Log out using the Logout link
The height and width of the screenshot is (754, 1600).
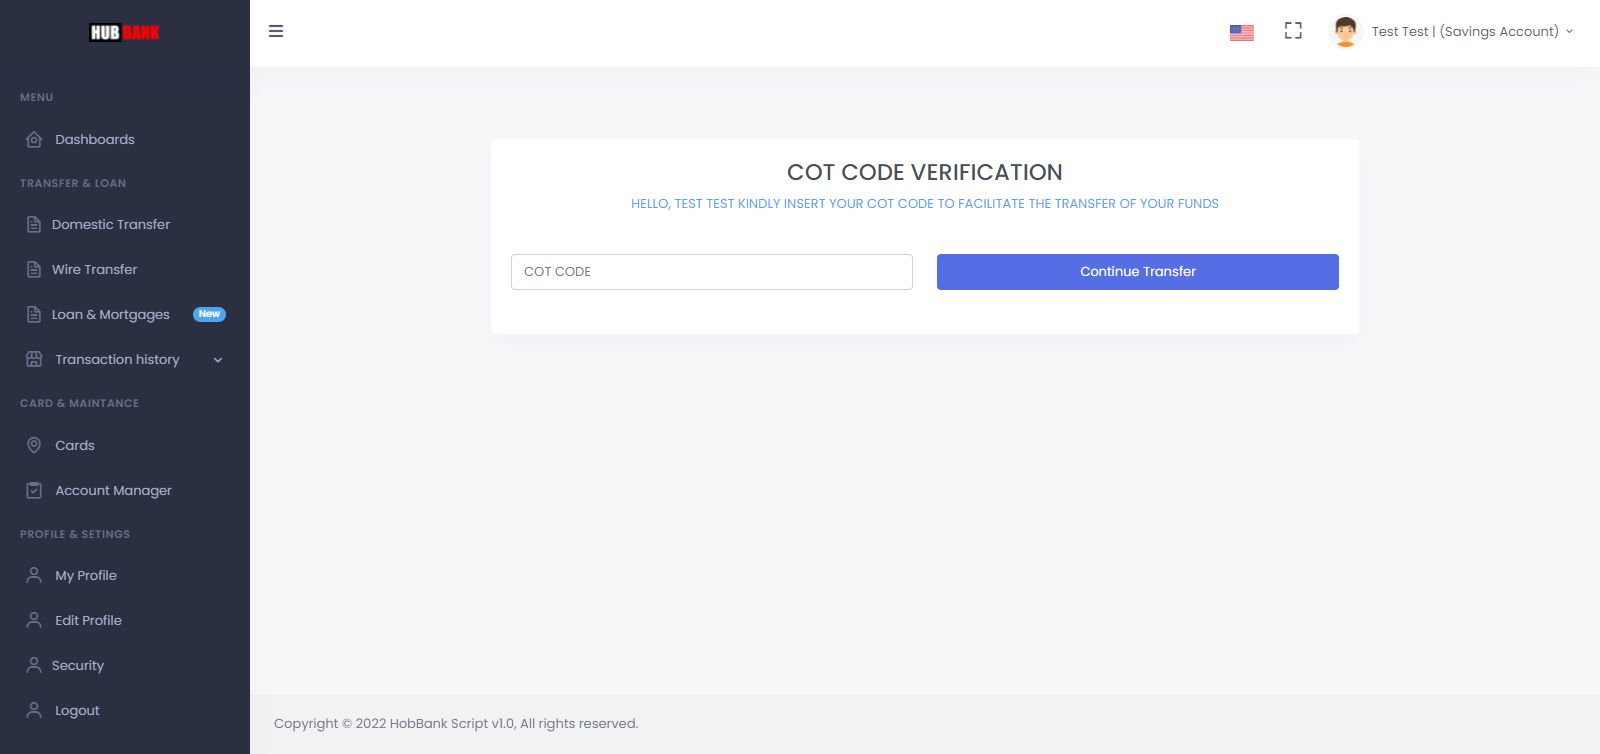click(77, 710)
